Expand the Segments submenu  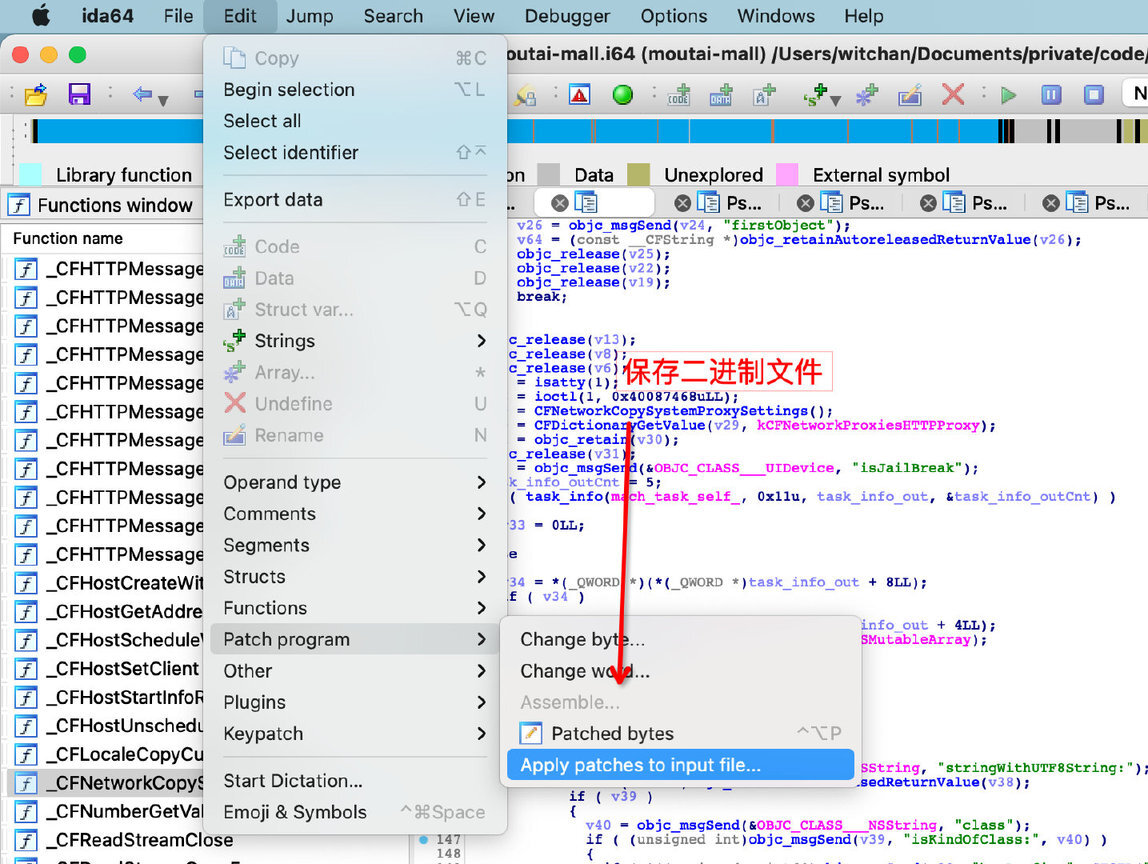point(355,545)
